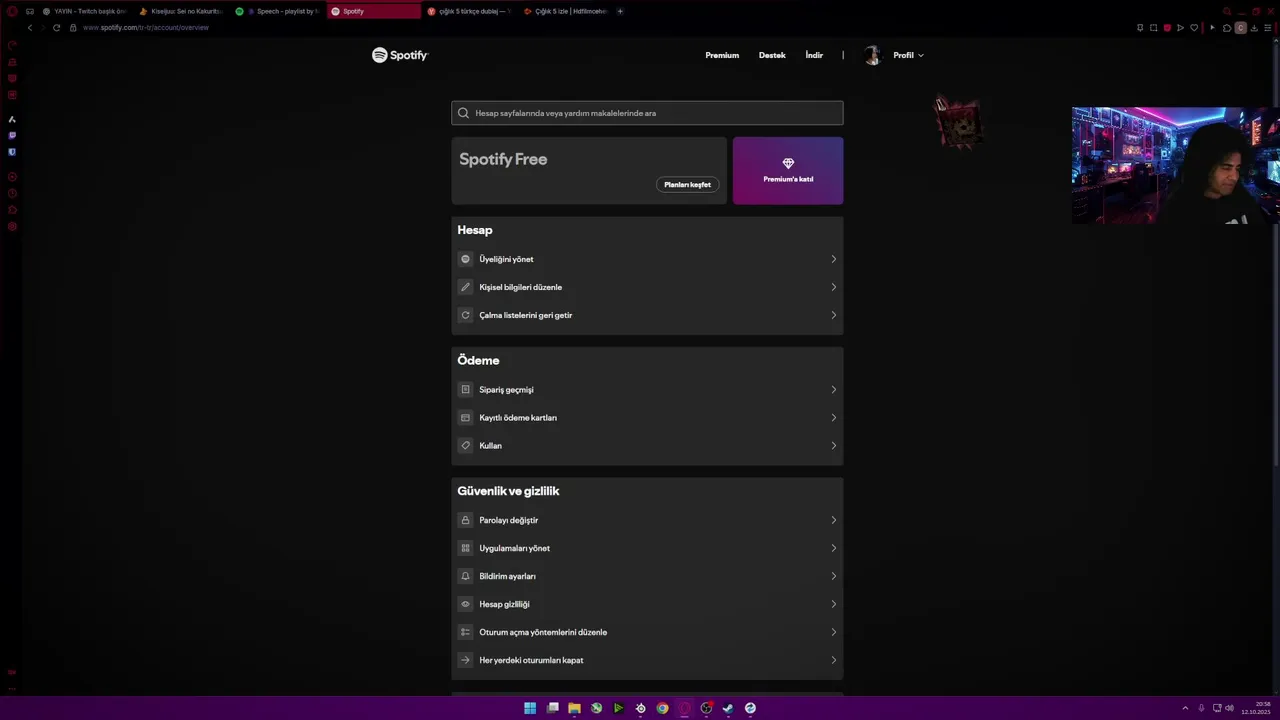Open Bildirim ayarları row
The height and width of the screenshot is (720, 1280).
(x=647, y=576)
